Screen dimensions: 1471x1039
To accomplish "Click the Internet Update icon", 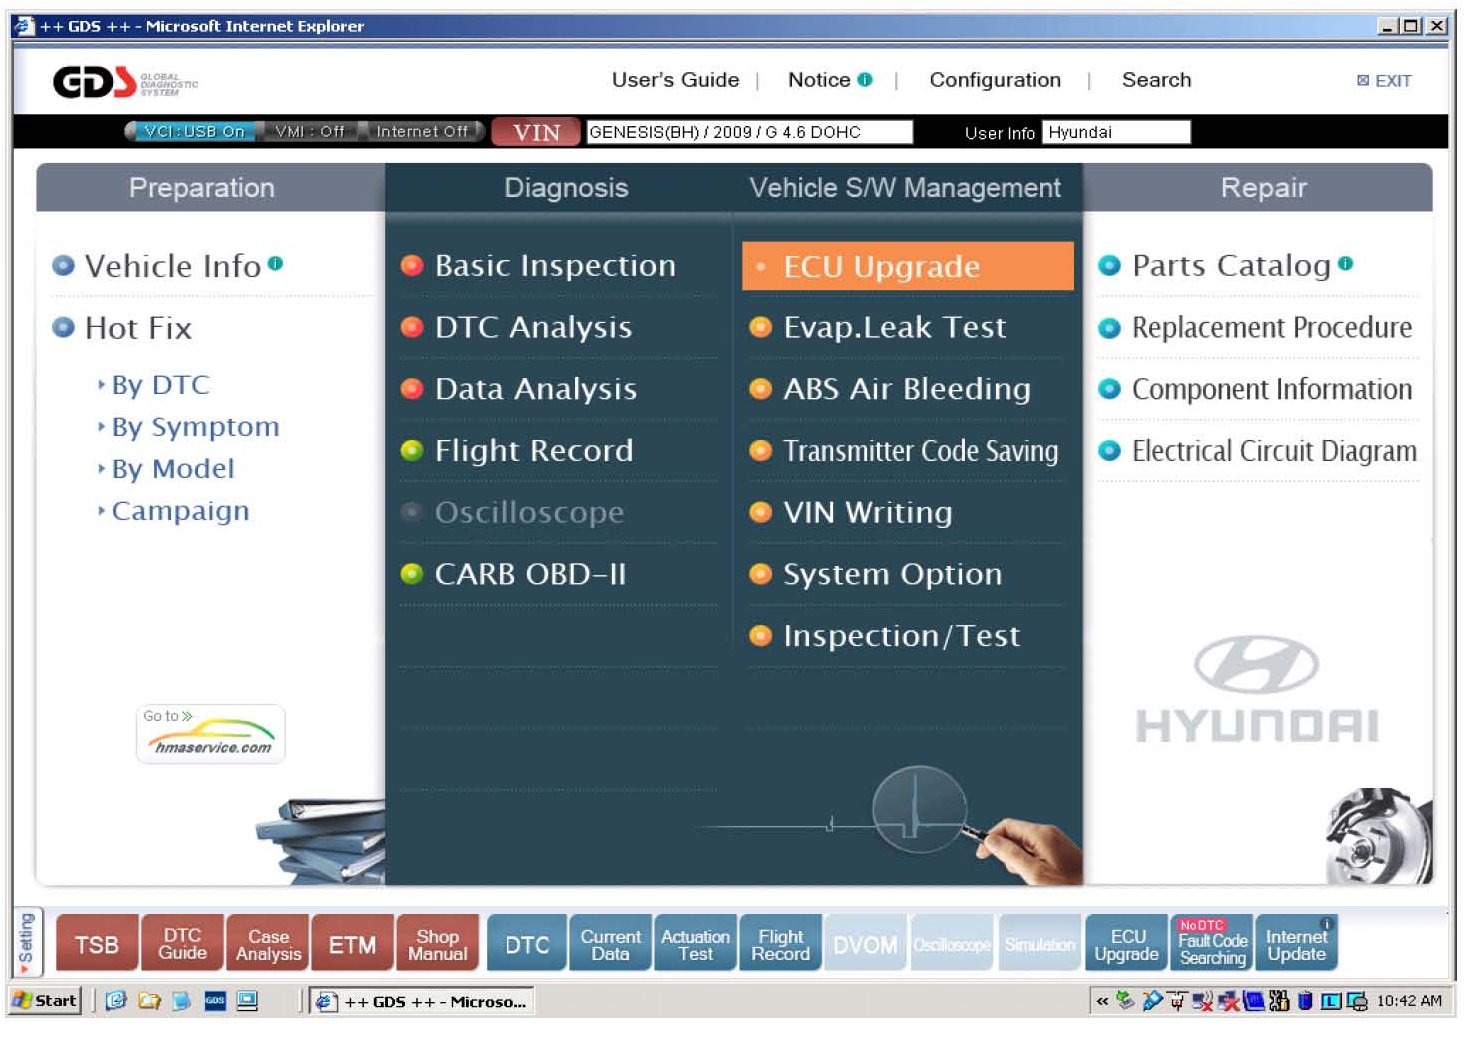I will (1296, 944).
